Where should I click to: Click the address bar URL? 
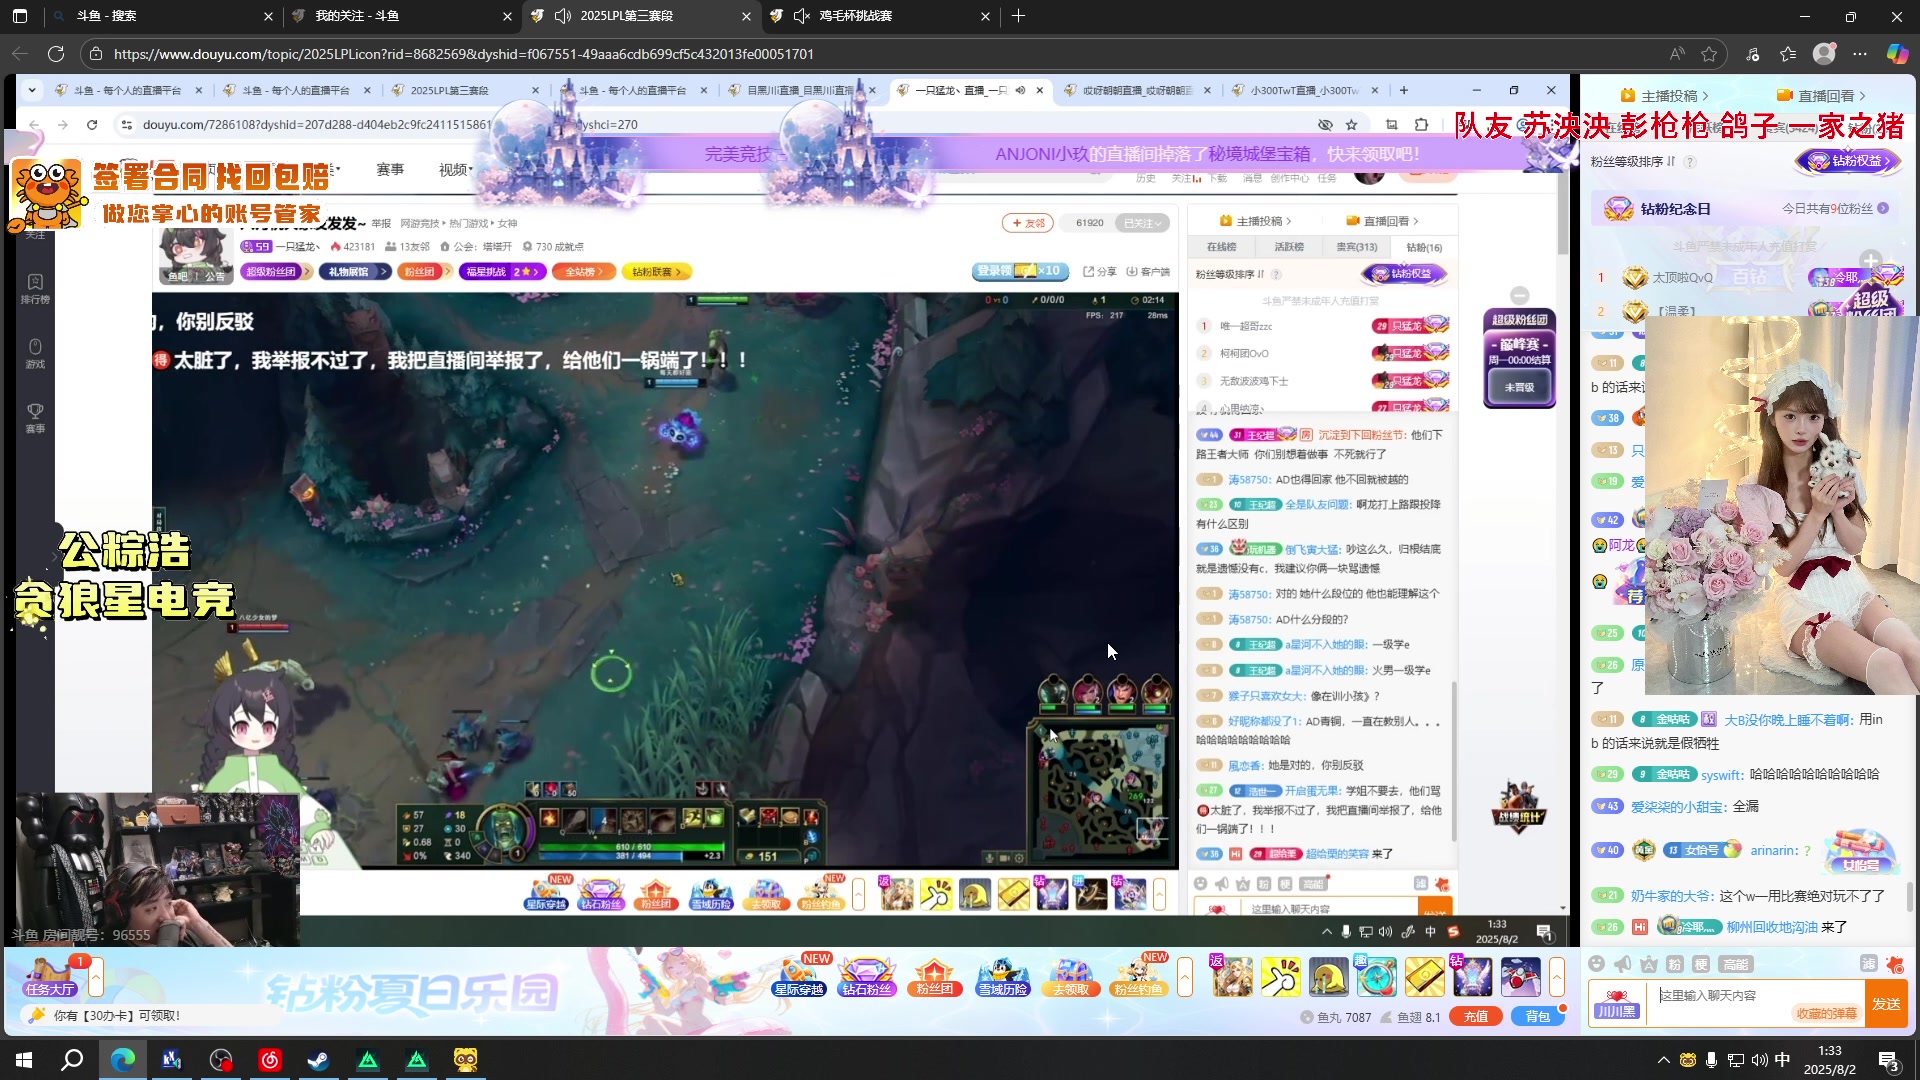tap(463, 54)
